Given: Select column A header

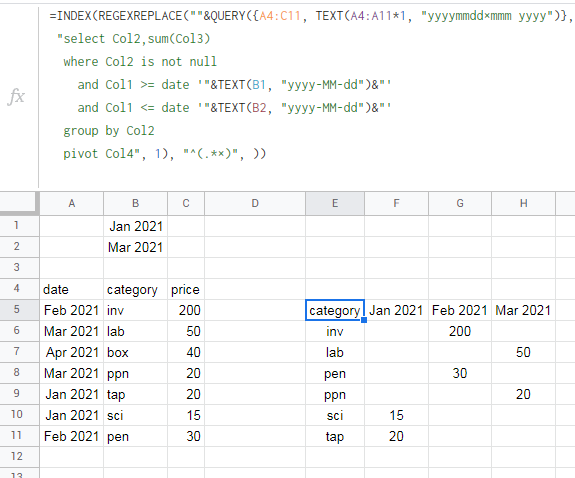Looking at the screenshot, I should (x=72, y=204).
